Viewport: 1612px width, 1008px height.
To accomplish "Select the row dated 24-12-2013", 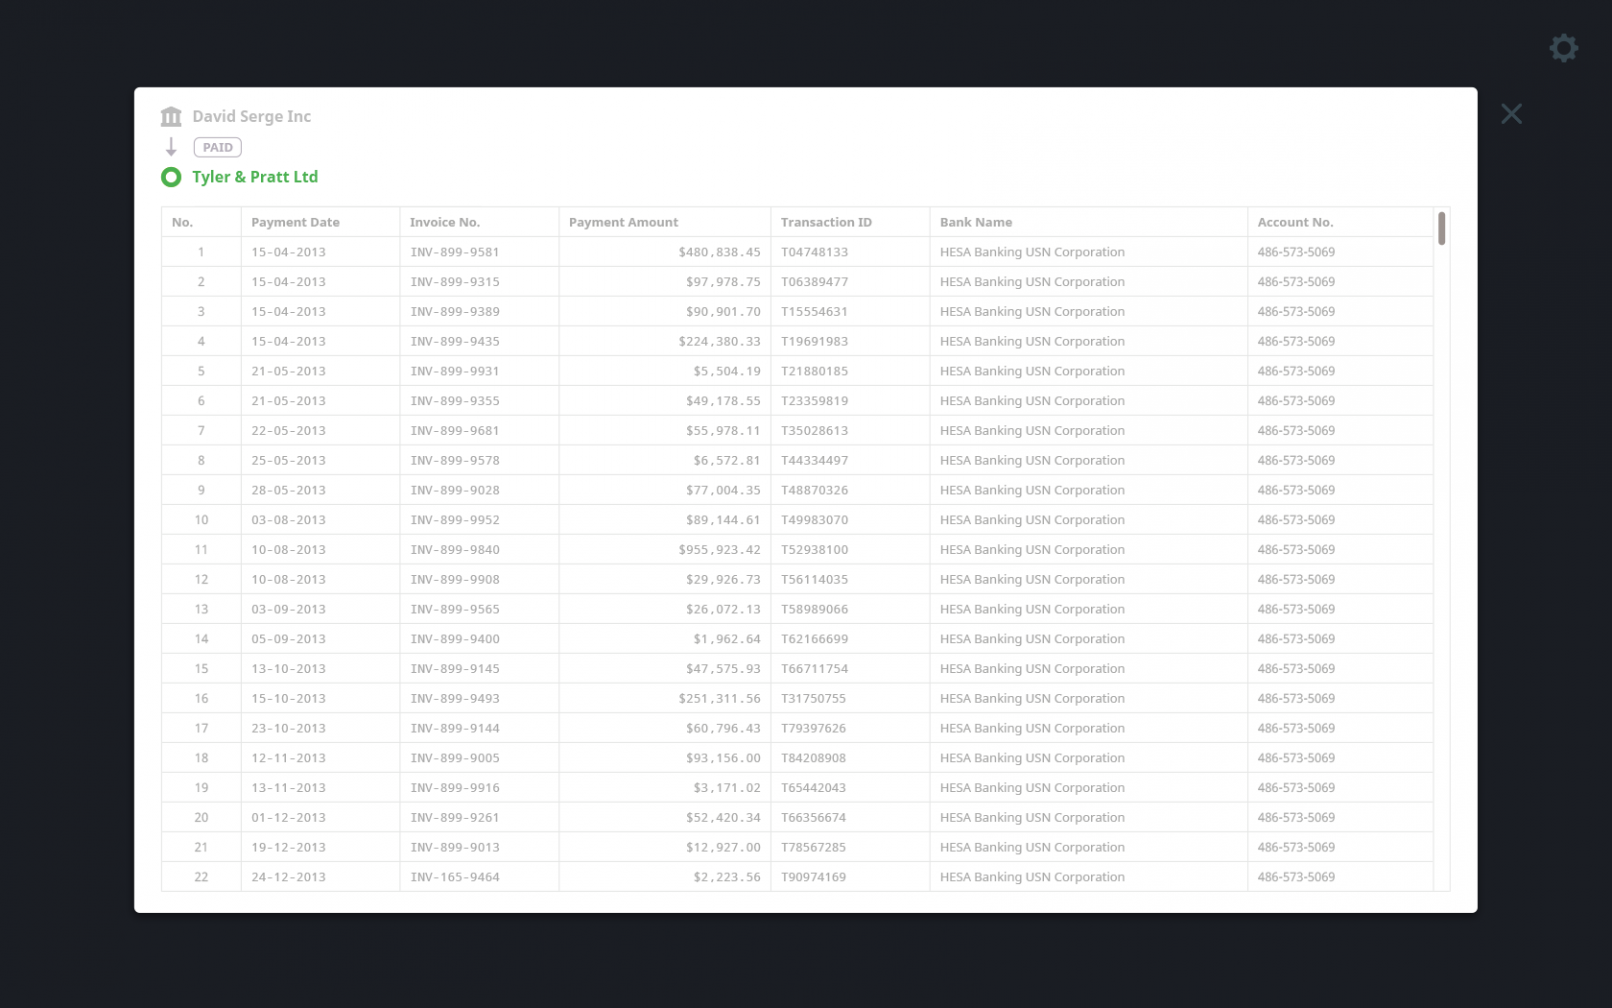I will point(288,877).
